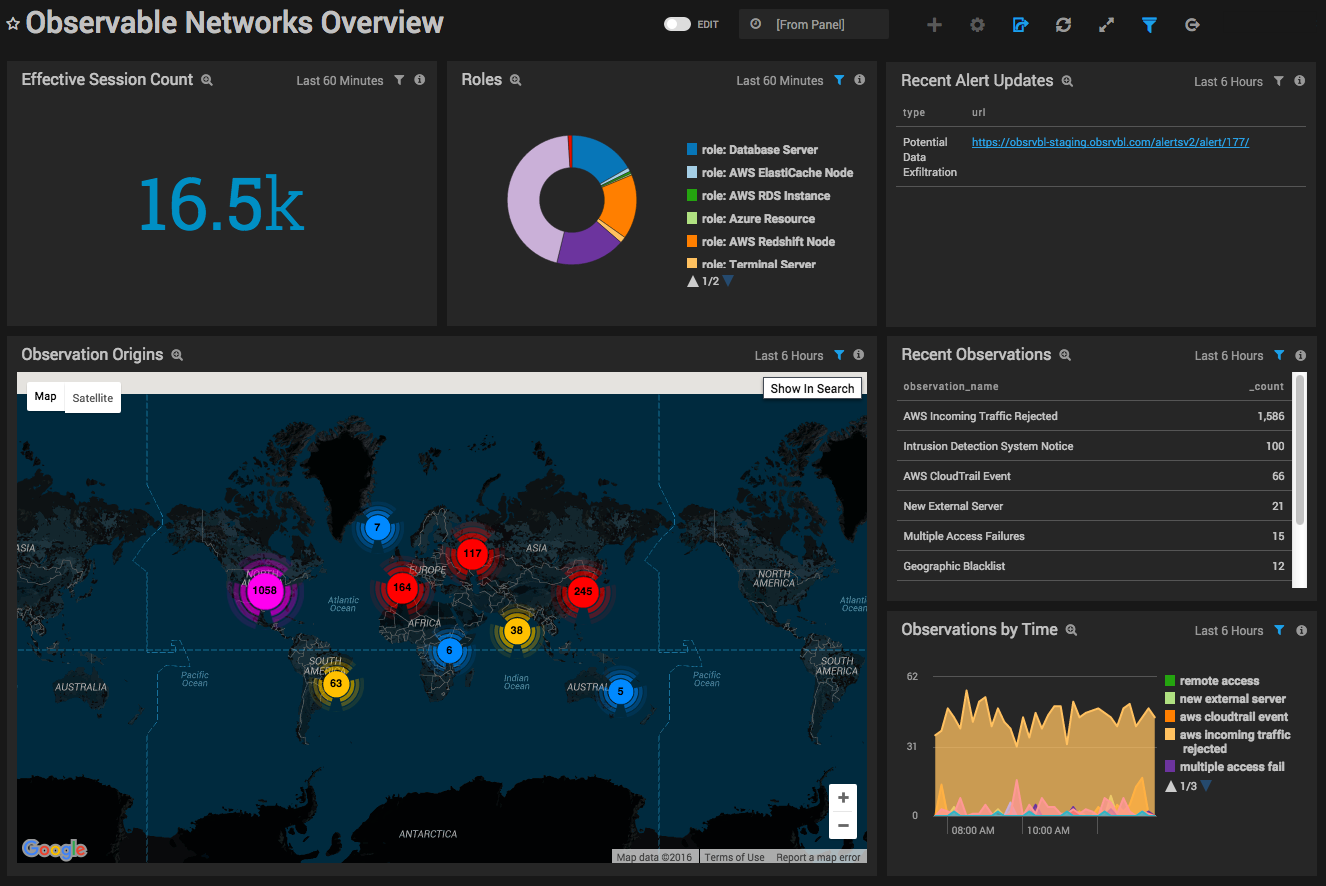1326x886 pixels.
Task: Open the [From Panel] time range dropdown
Action: click(813, 23)
